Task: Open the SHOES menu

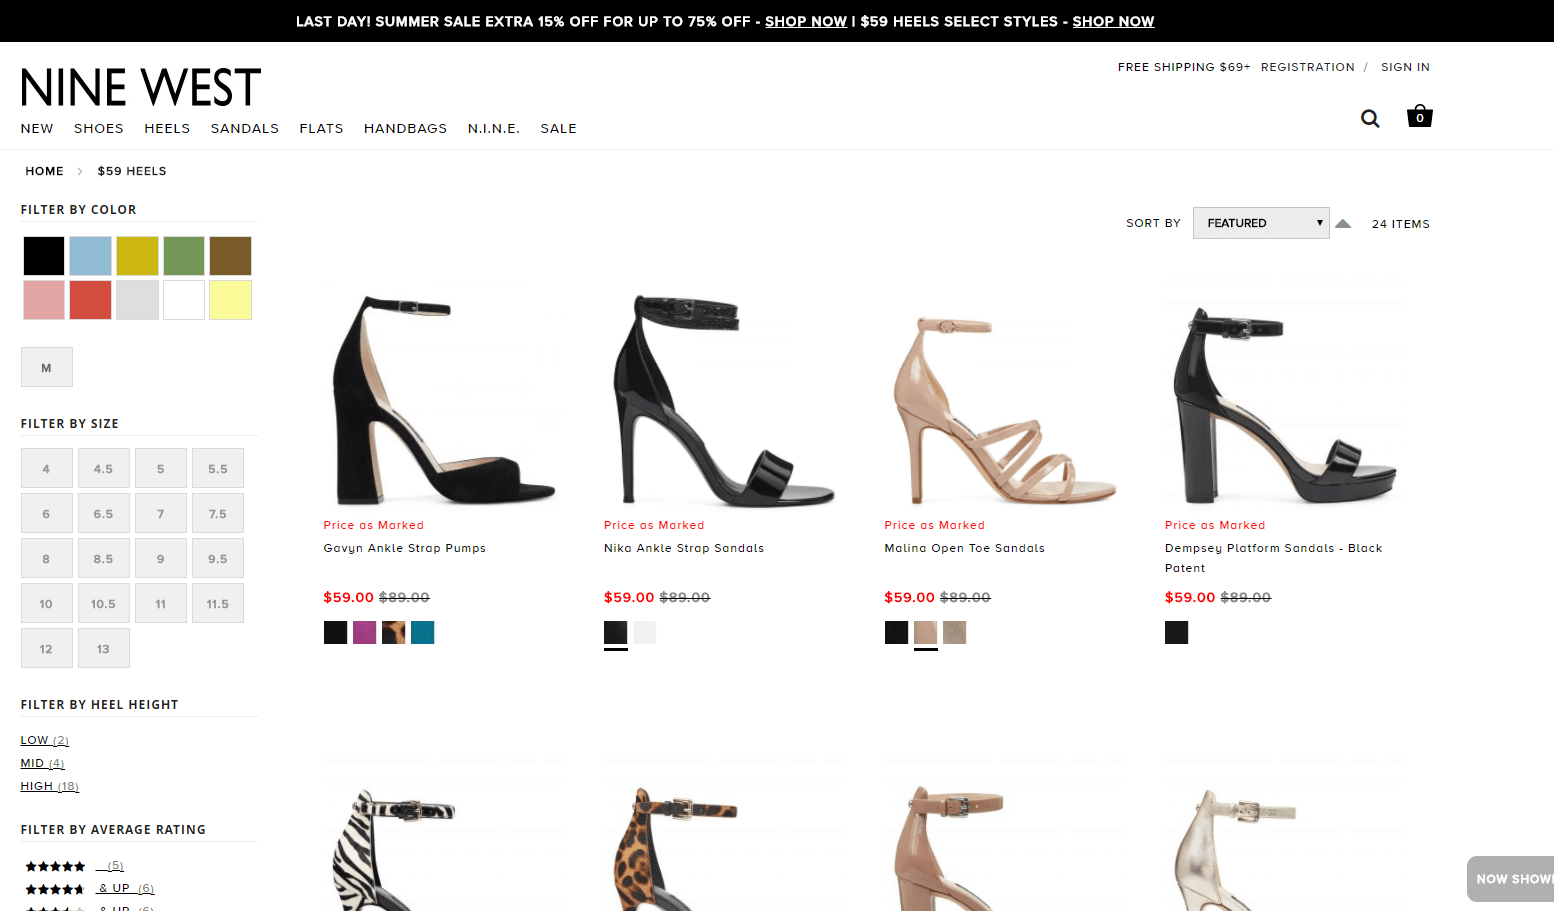Action: [x=99, y=129]
